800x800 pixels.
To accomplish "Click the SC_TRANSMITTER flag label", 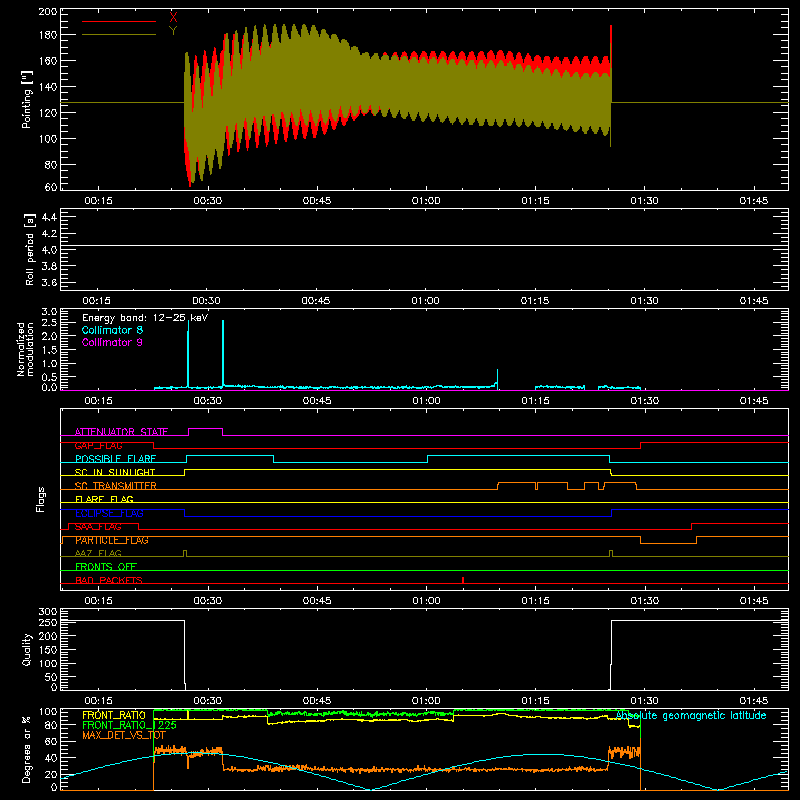I will (x=116, y=486).
